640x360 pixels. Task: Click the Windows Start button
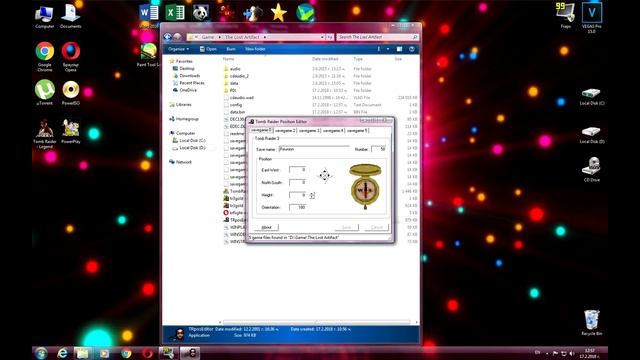click(41, 353)
